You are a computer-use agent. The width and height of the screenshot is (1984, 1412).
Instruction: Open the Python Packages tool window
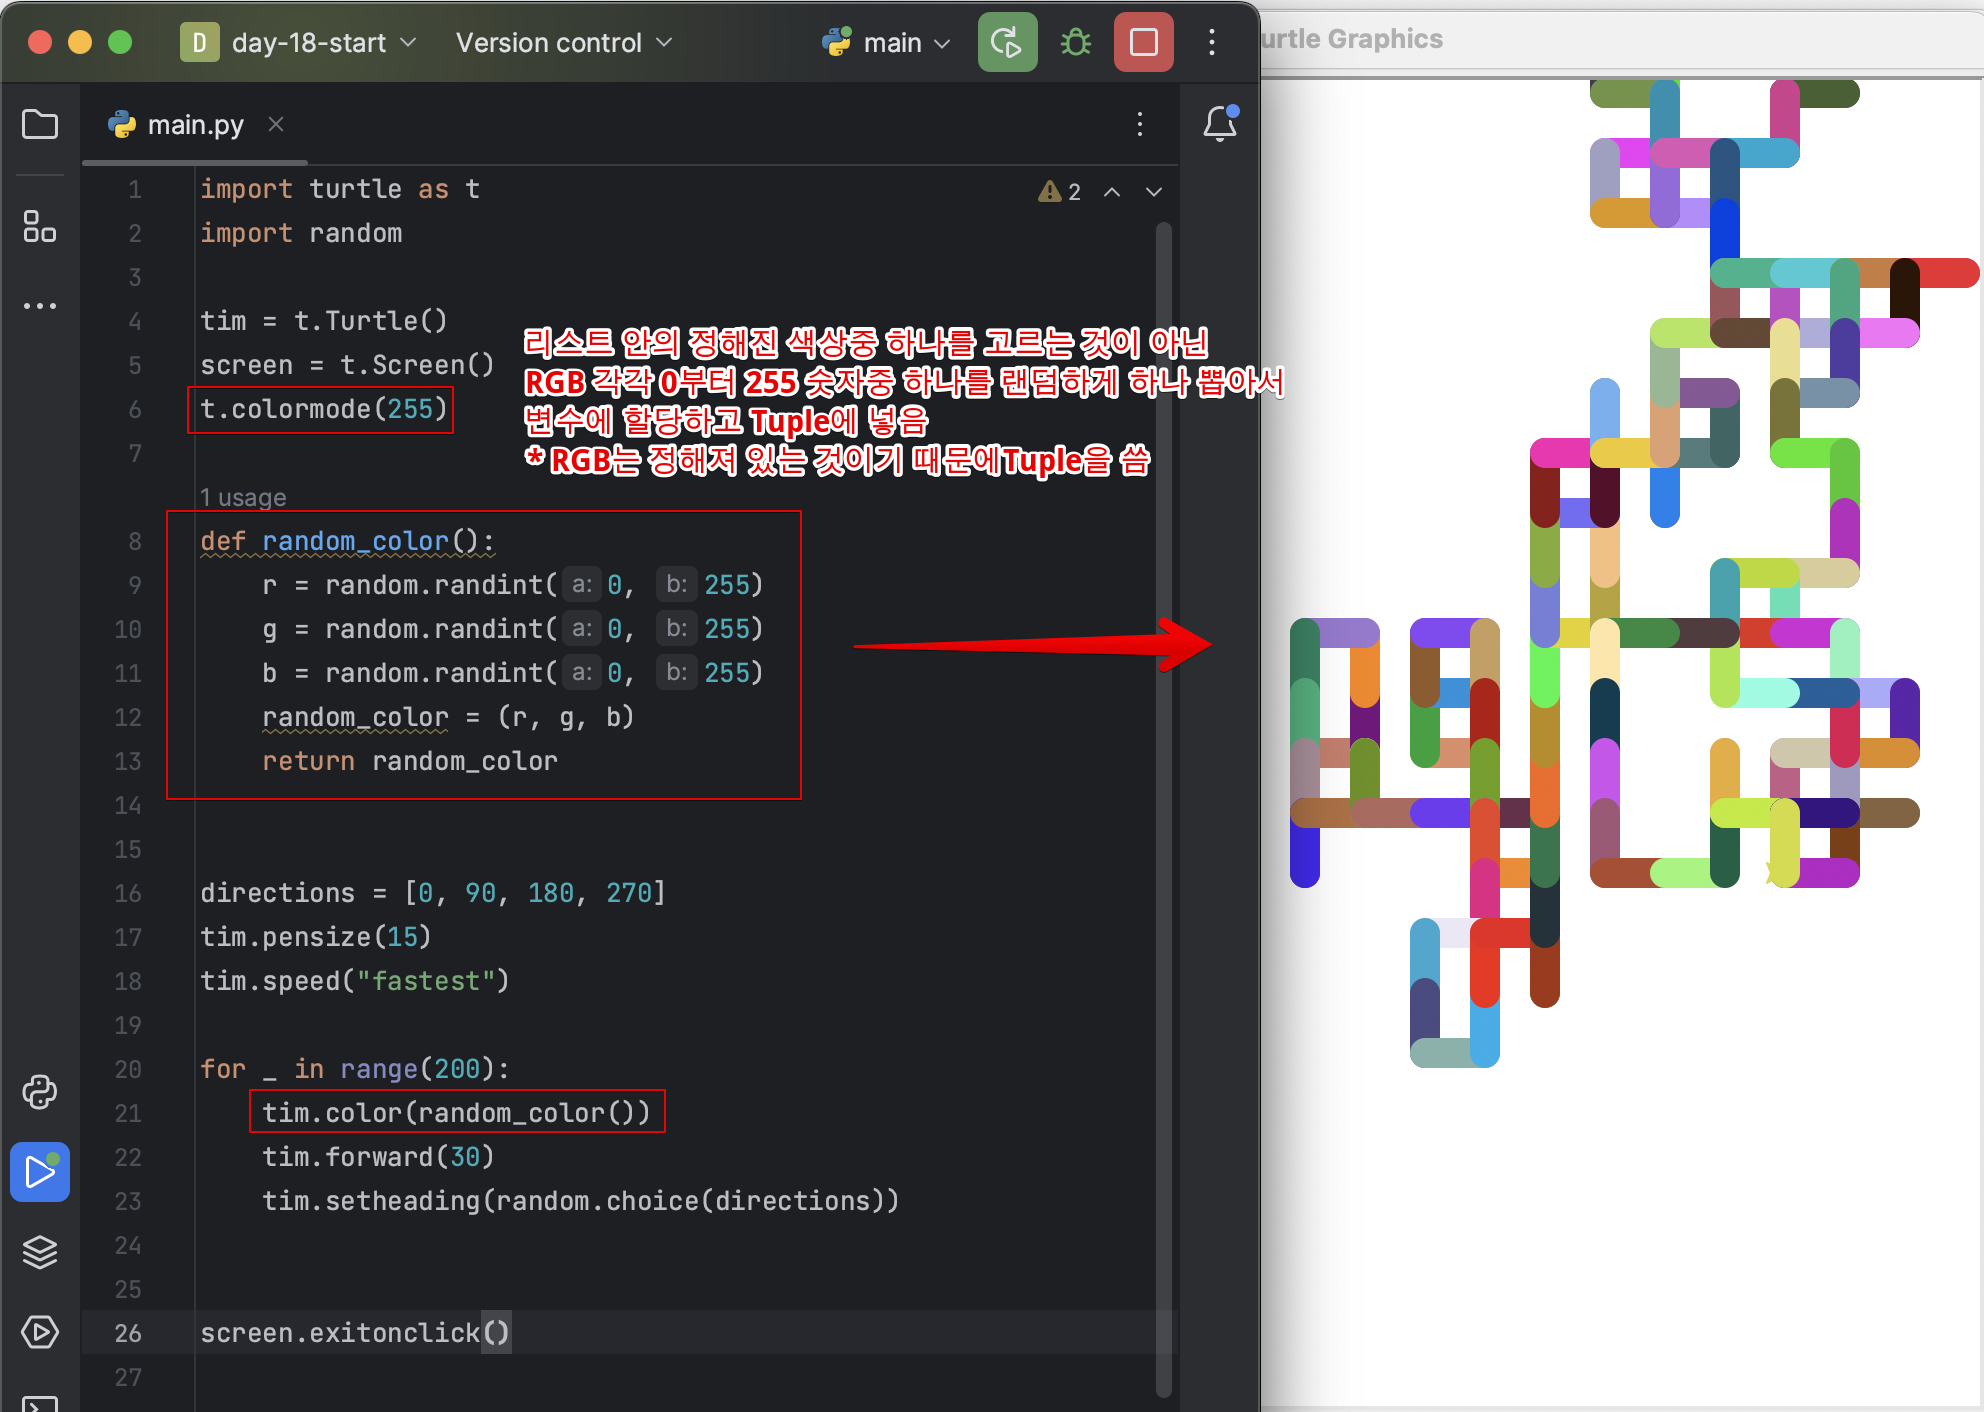(40, 1092)
